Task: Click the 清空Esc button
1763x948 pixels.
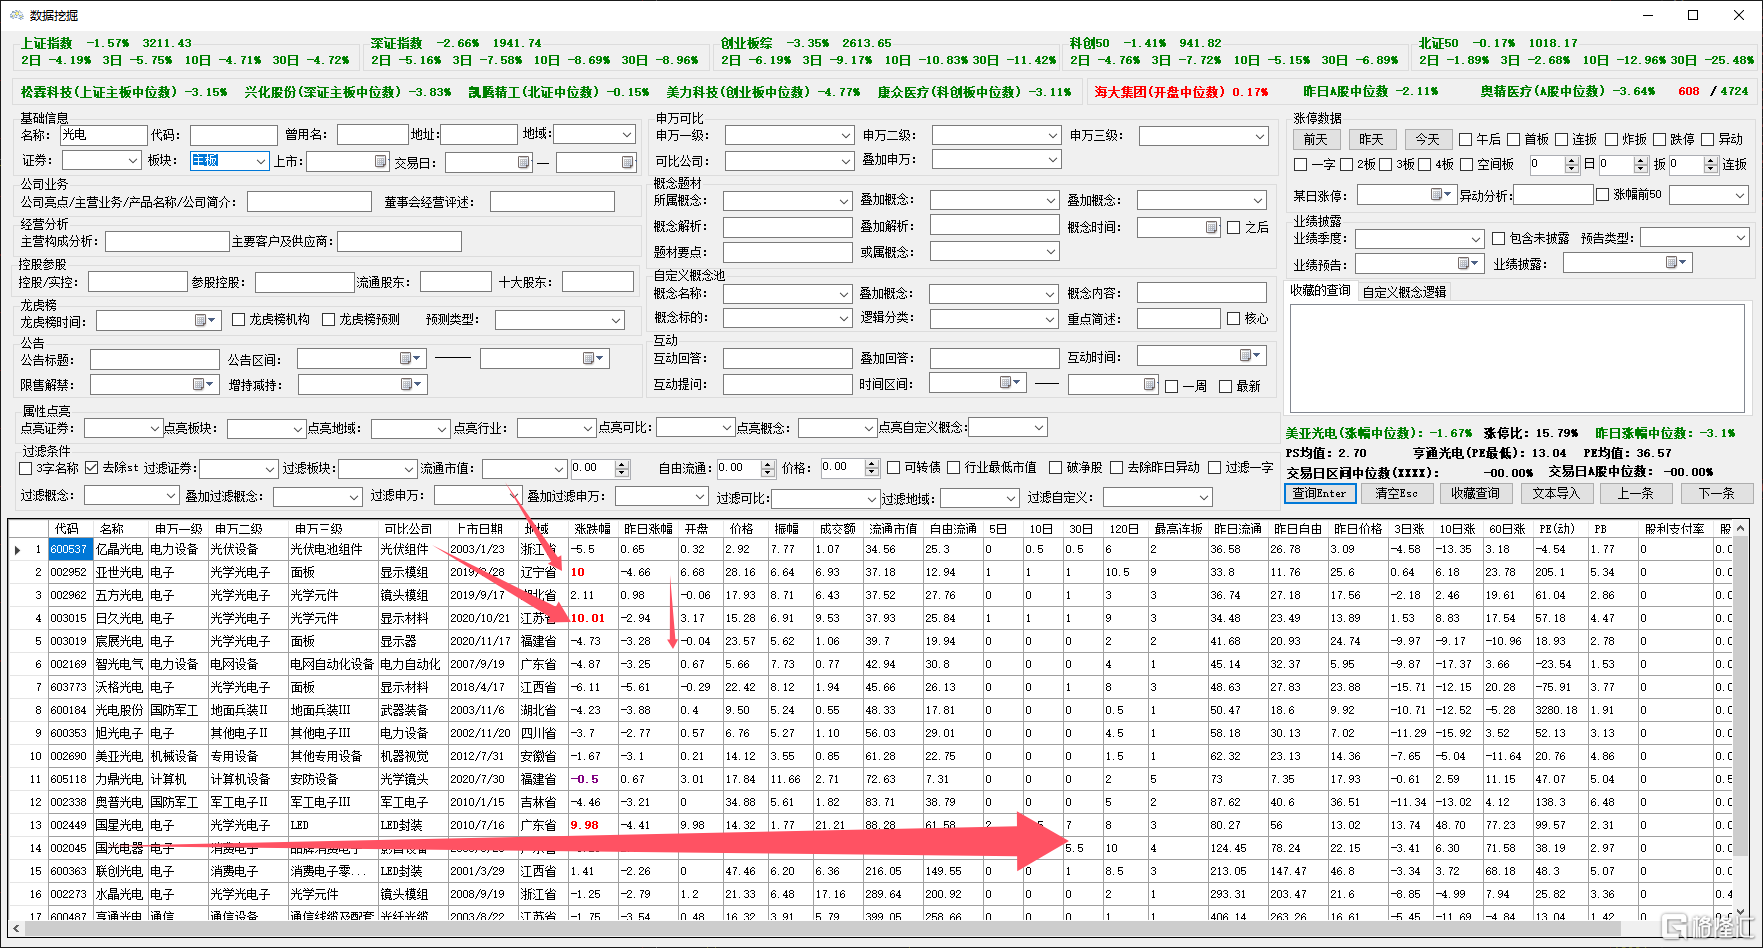Action: click(1396, 493)
